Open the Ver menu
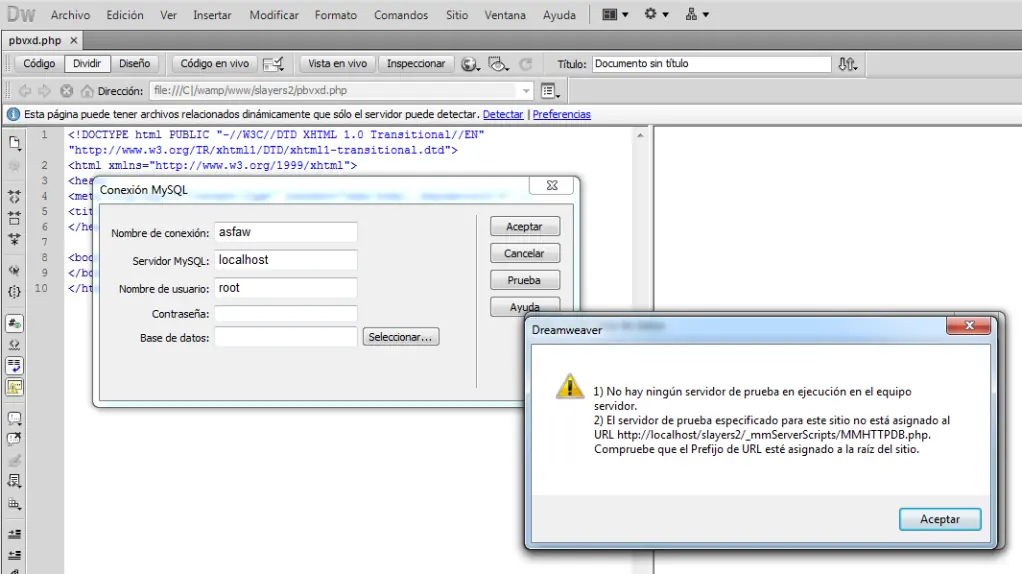 168,14
